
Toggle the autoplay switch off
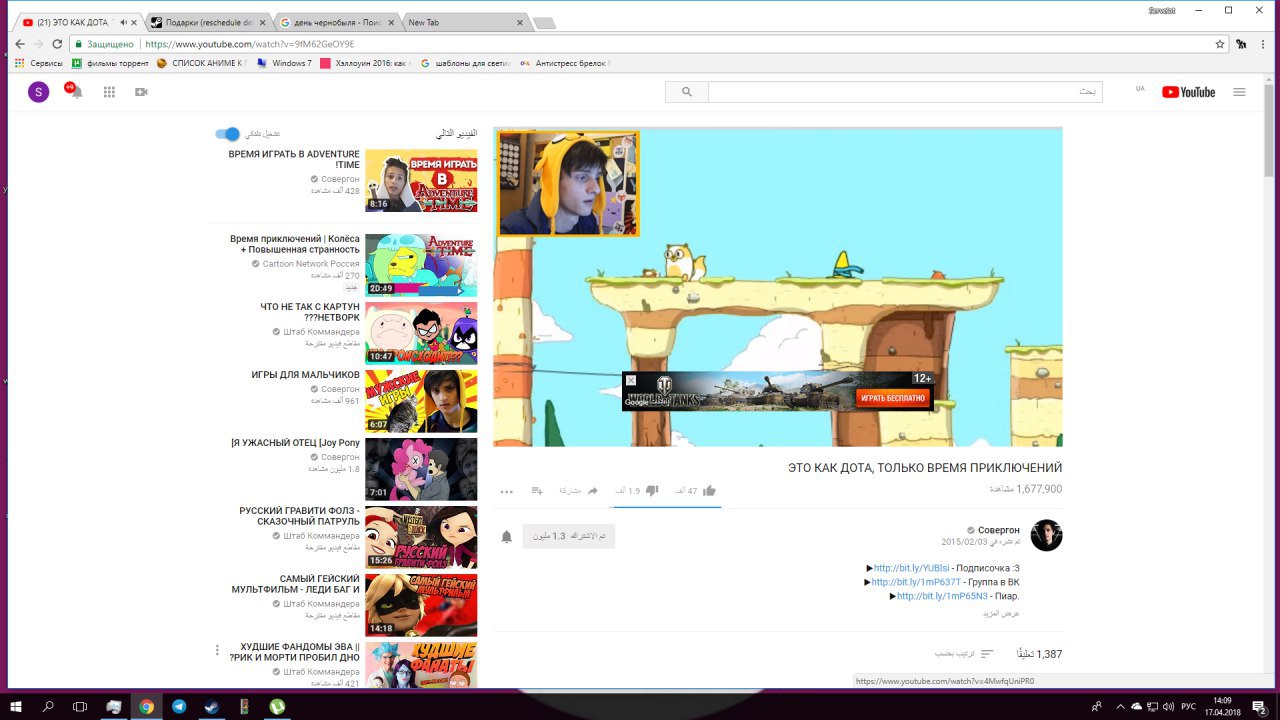coord(228,134)
